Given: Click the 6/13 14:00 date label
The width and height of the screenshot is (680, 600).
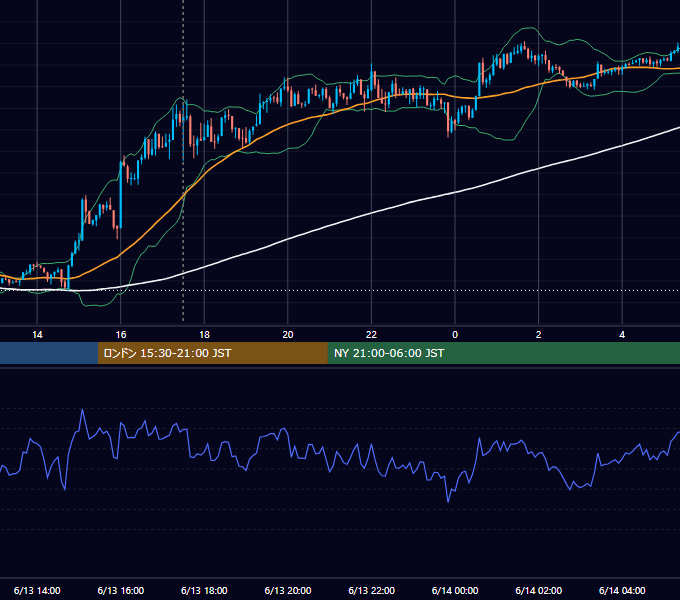Looking at the screenshot, I should coord(37,590).
